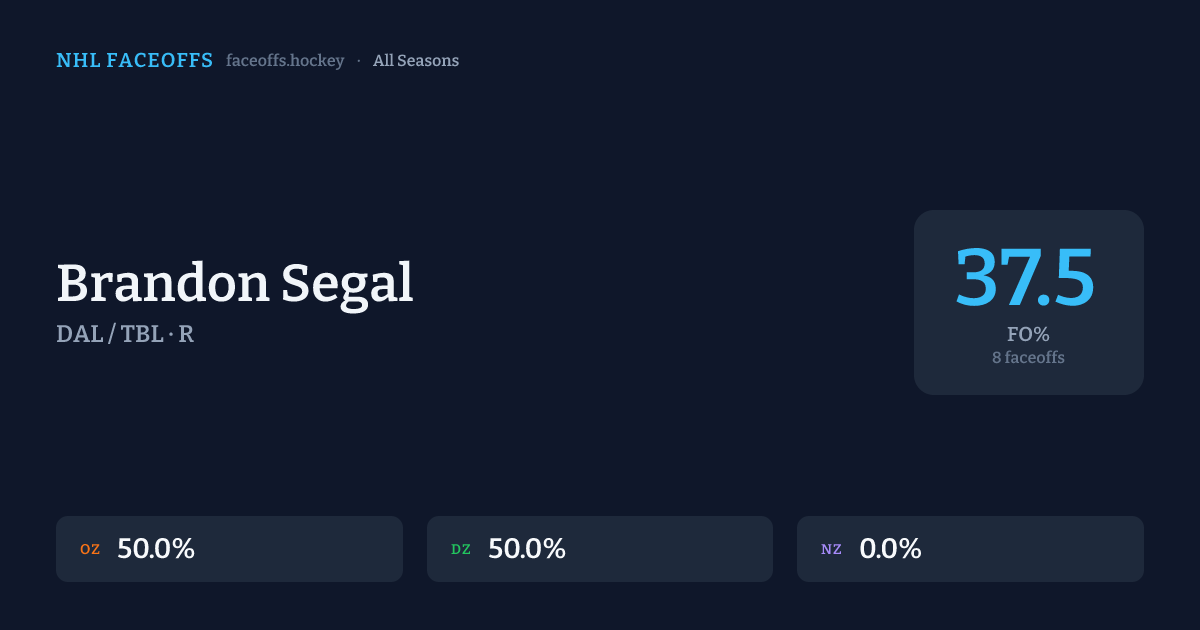The height and width of the screenshot is (630, 1200).
Task: Click the green DZ zone label
Action: [461, 549]
